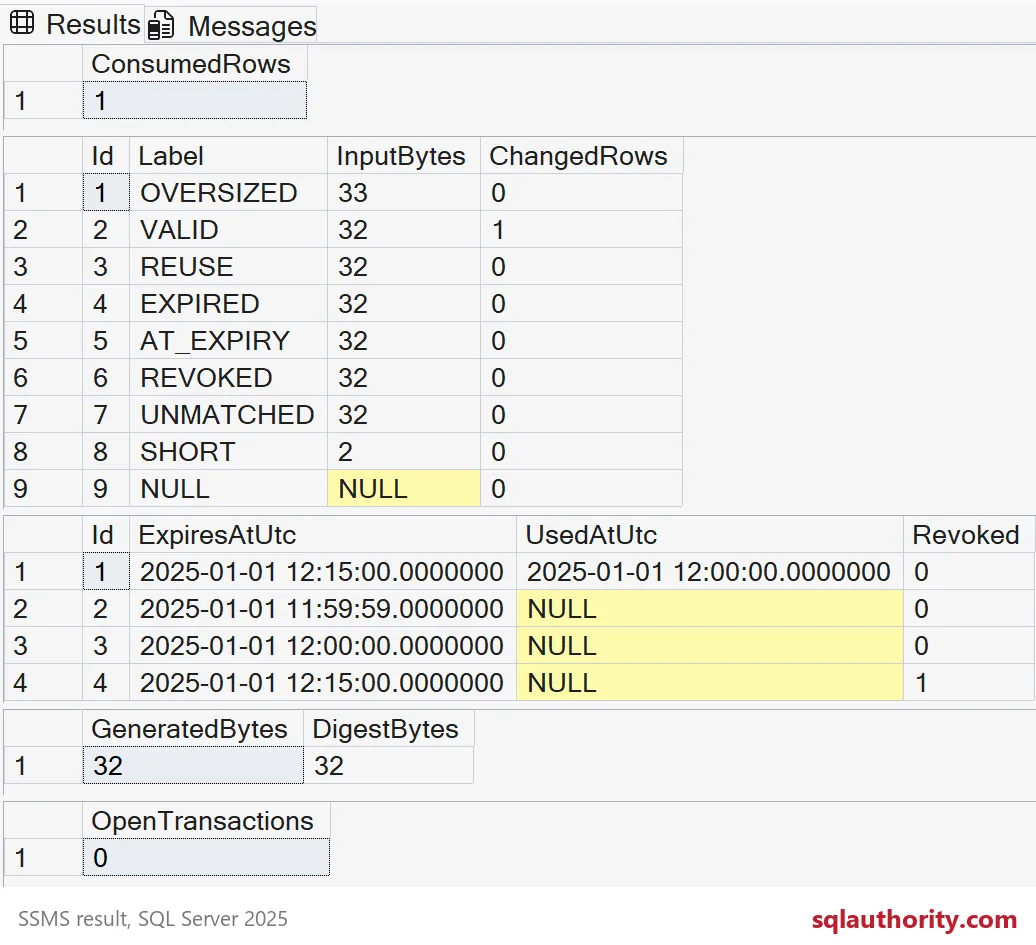Click the Results grid icon
This screenshot has height=945, width=1036.
pos(22,23)
